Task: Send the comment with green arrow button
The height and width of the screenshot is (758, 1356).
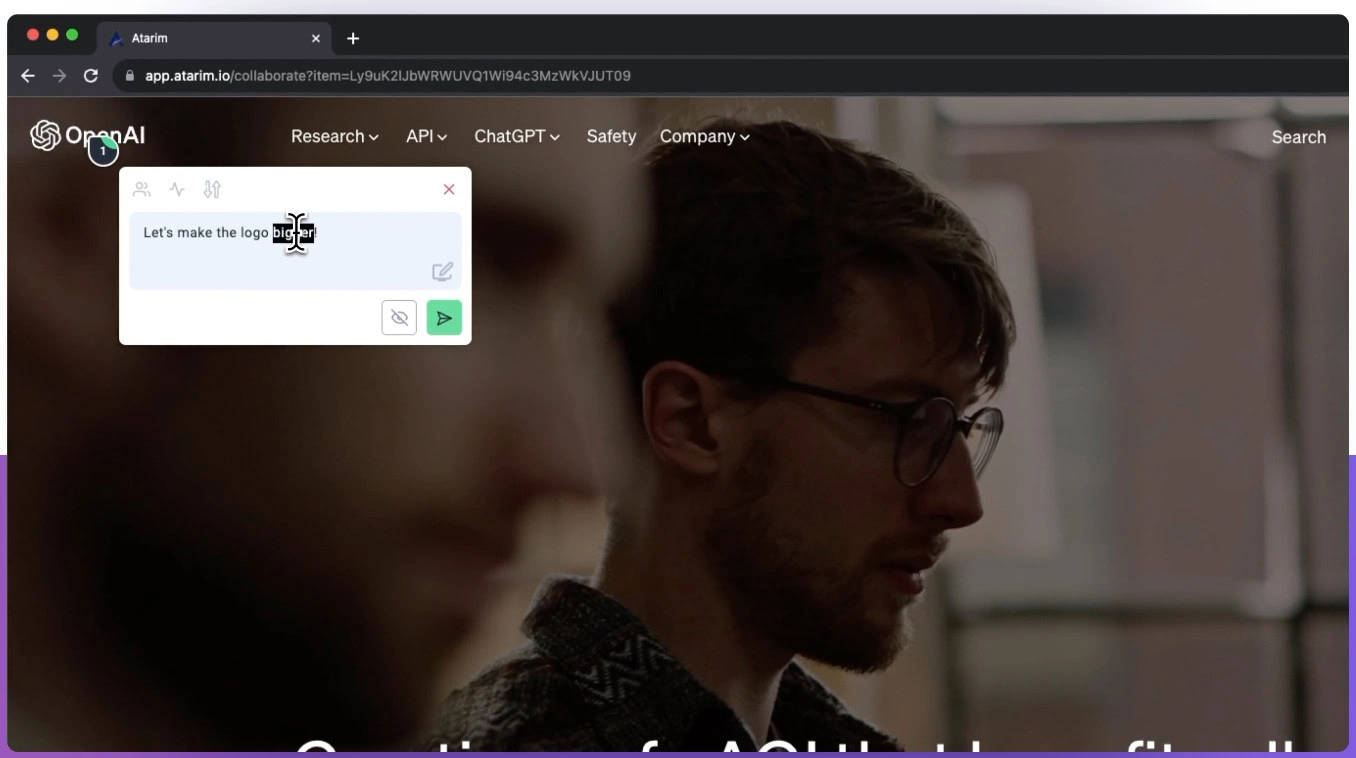Action: (x=444, y=318)
